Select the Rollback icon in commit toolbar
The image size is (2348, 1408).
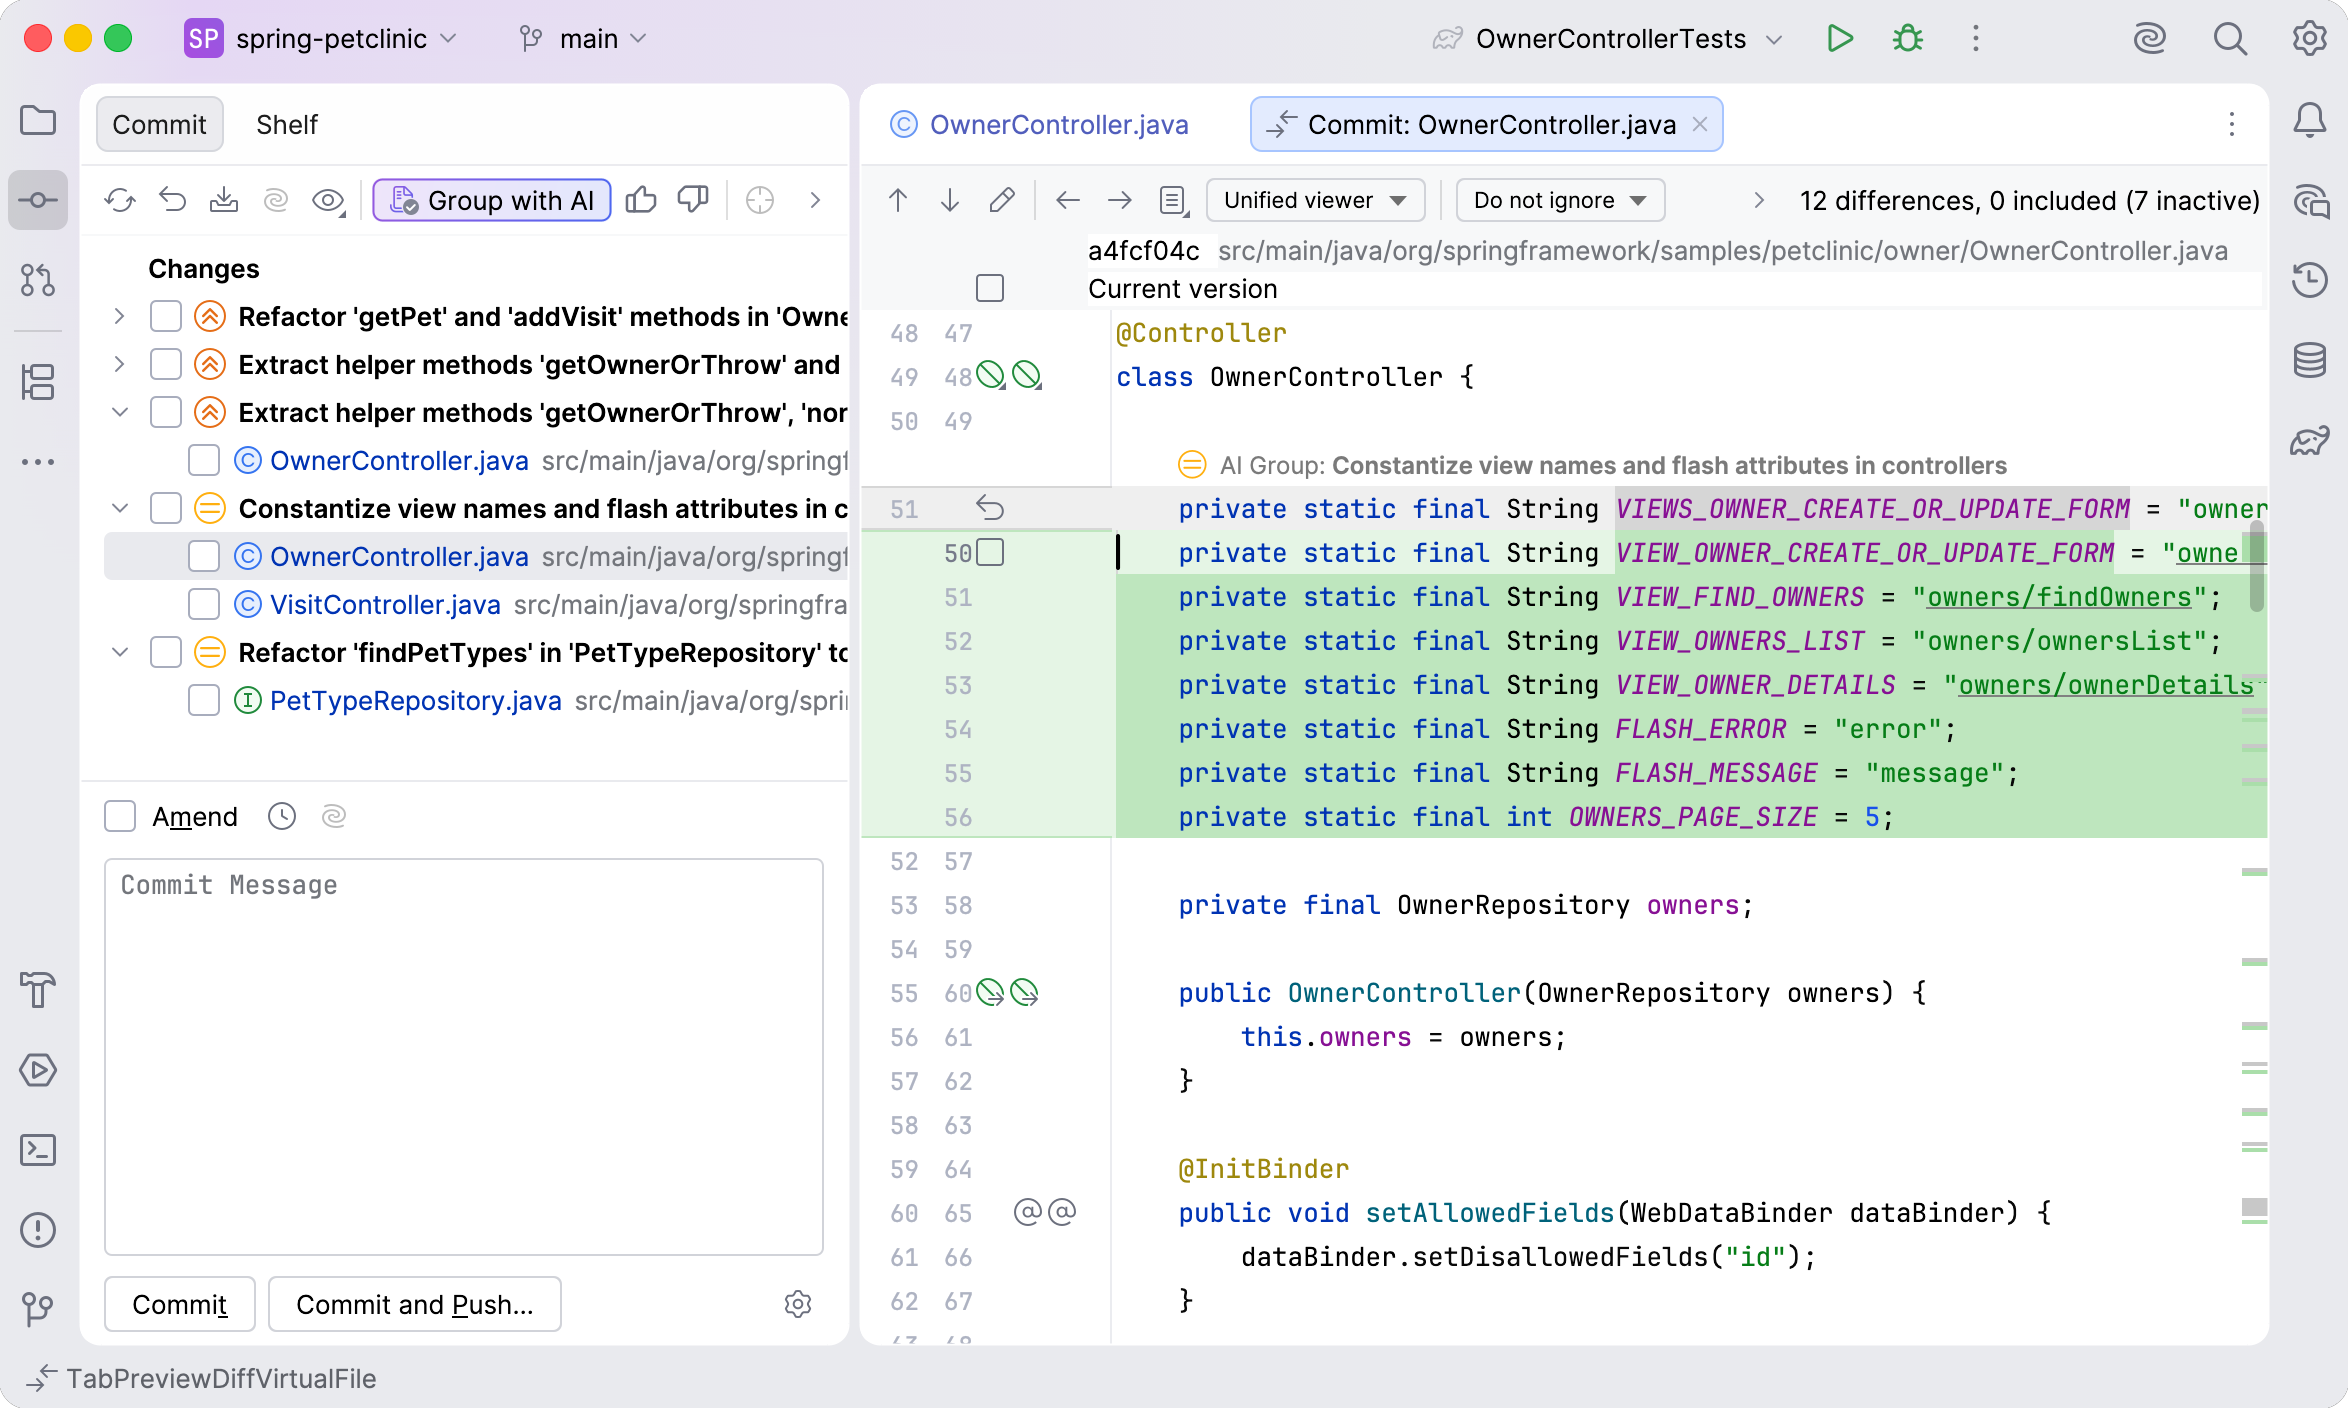(x=172, y=200)
